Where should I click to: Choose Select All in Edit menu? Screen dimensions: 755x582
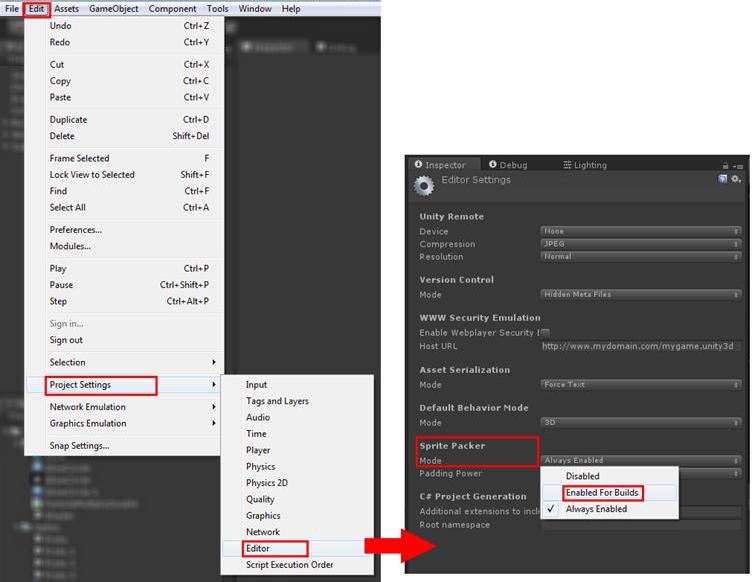point(125,207)
